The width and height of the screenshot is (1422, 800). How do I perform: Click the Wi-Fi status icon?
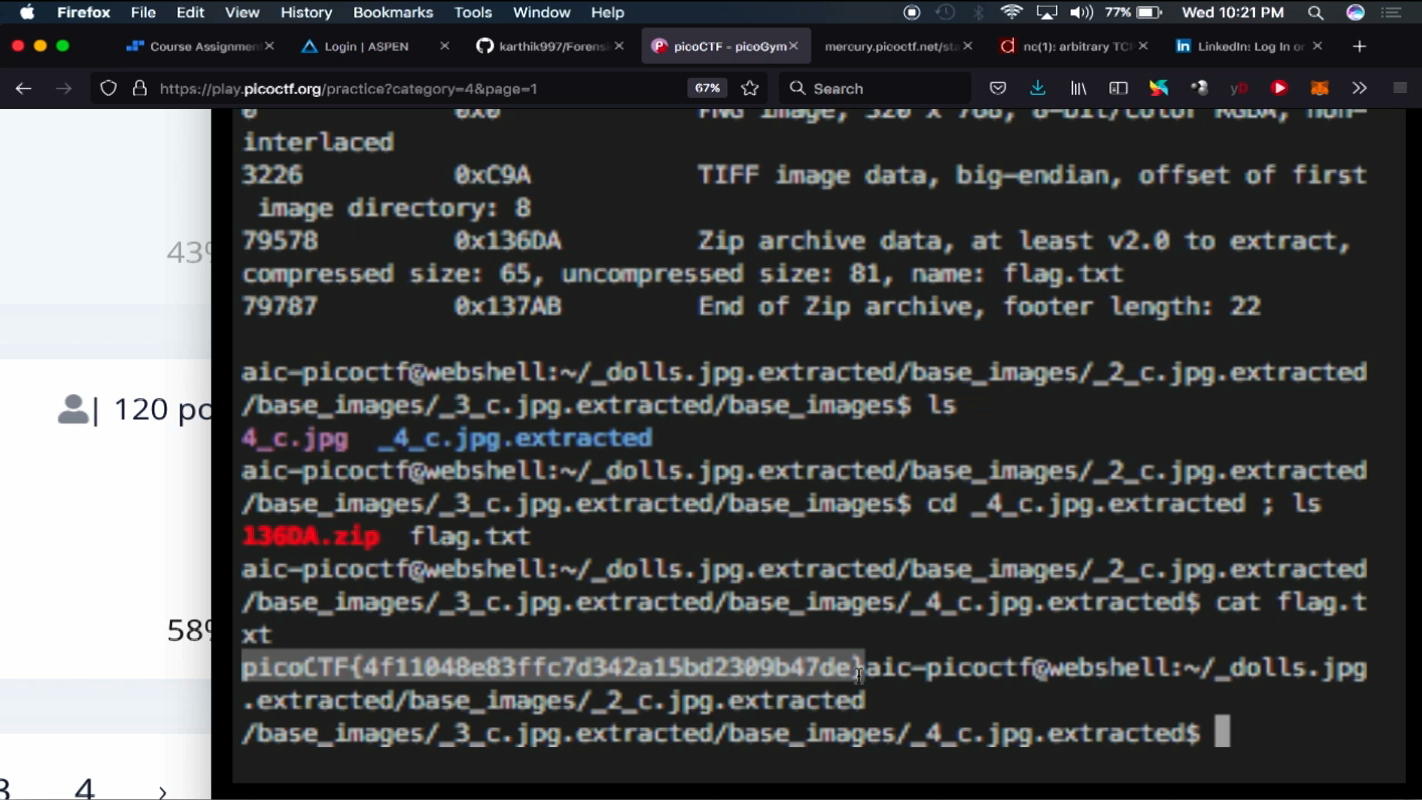(x=1012, y=12)
